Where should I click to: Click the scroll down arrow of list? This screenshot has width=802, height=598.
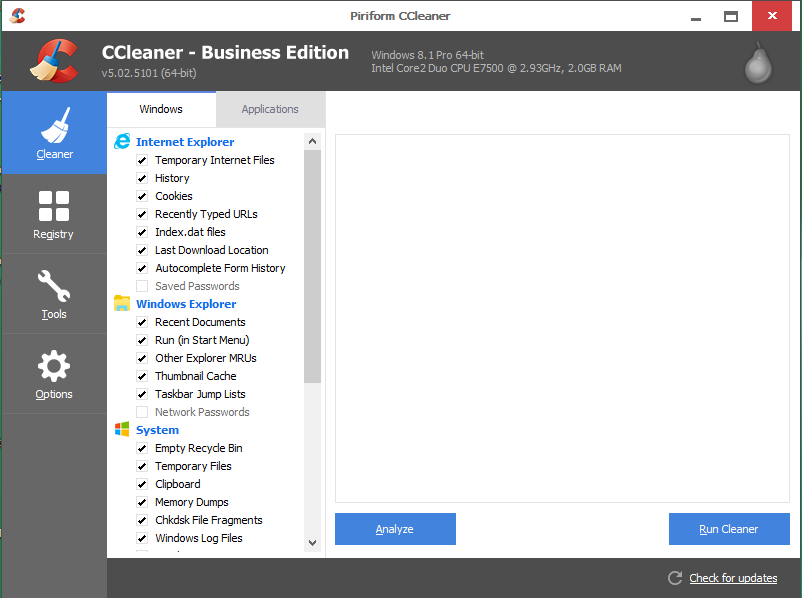coord(313,543)
